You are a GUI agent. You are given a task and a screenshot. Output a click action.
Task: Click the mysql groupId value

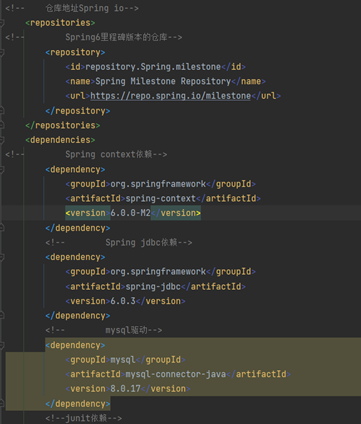123,360
